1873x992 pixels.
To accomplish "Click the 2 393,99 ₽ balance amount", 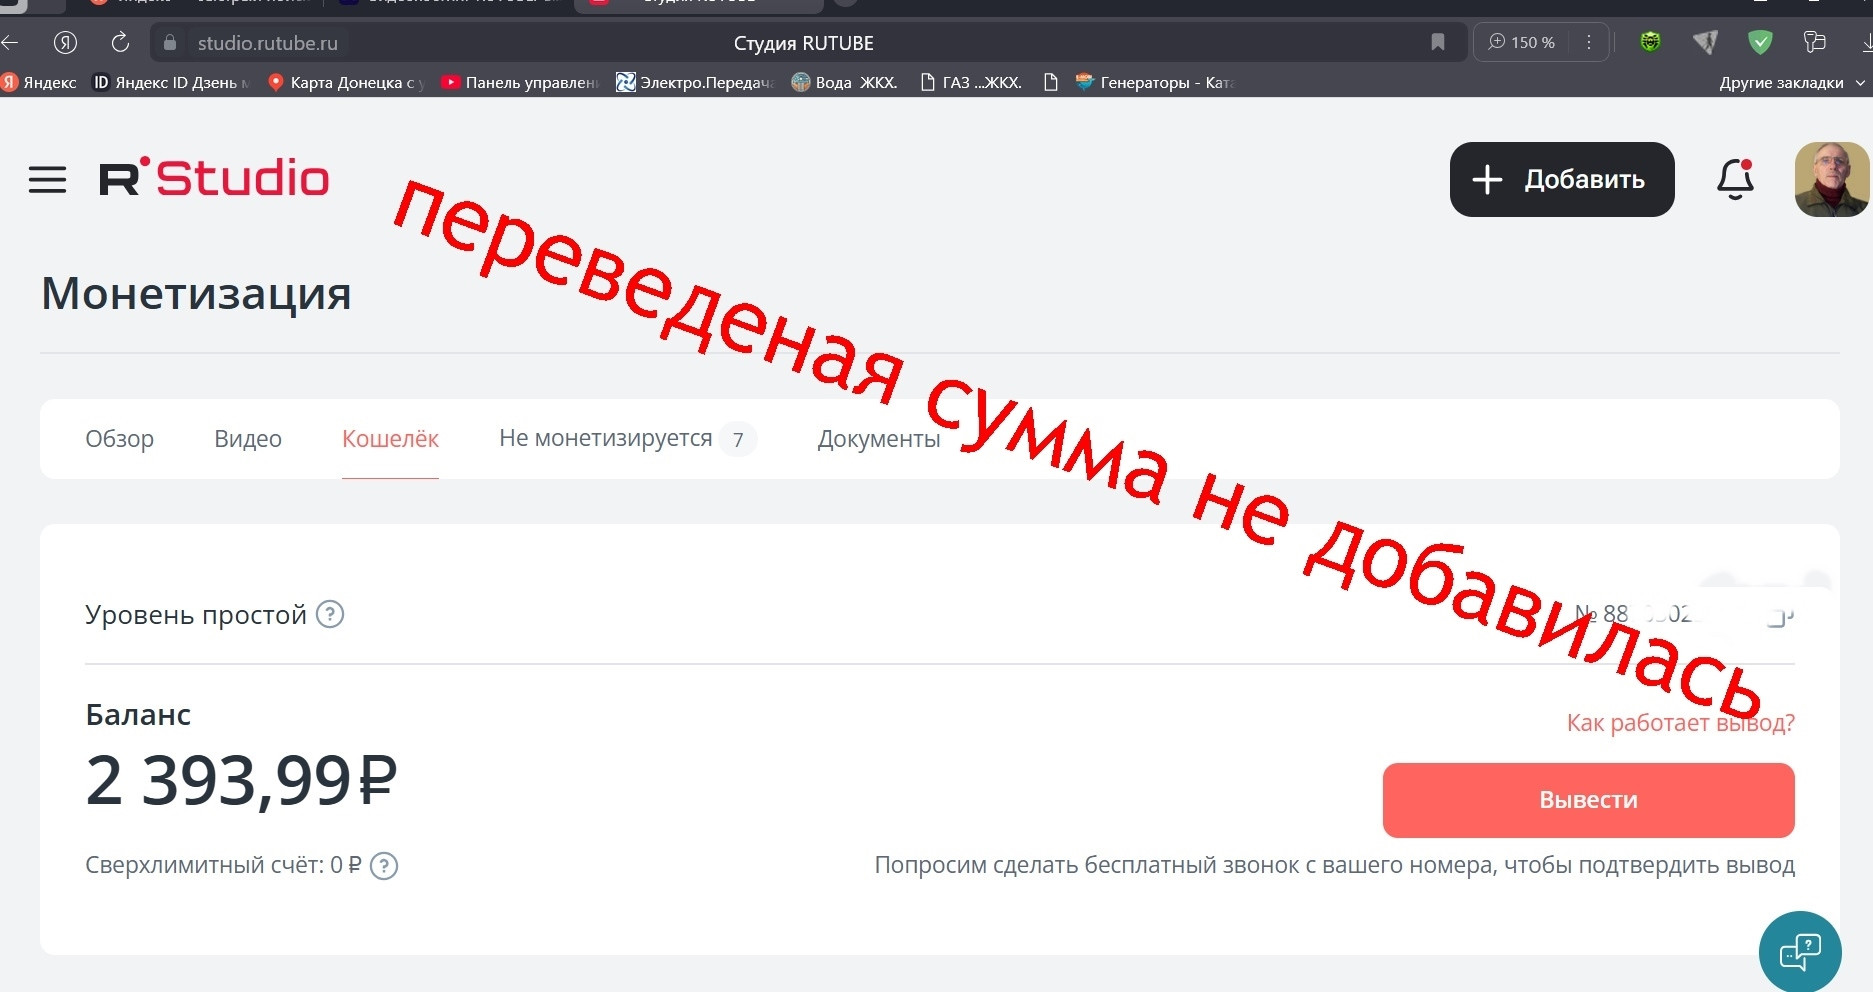I will tap(242, 780).
